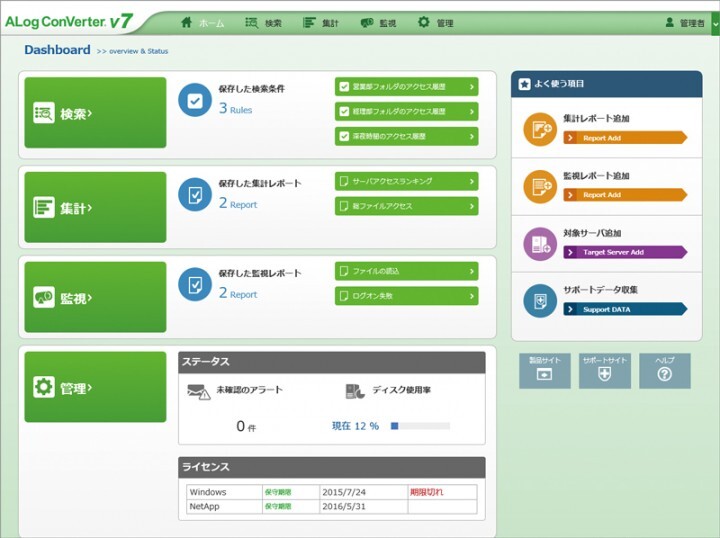Select the 経理部フォルダのアクセス履歴 checked rule
Image resolution: width=720 pixels, height=538 pixels.
click(406, 111)
